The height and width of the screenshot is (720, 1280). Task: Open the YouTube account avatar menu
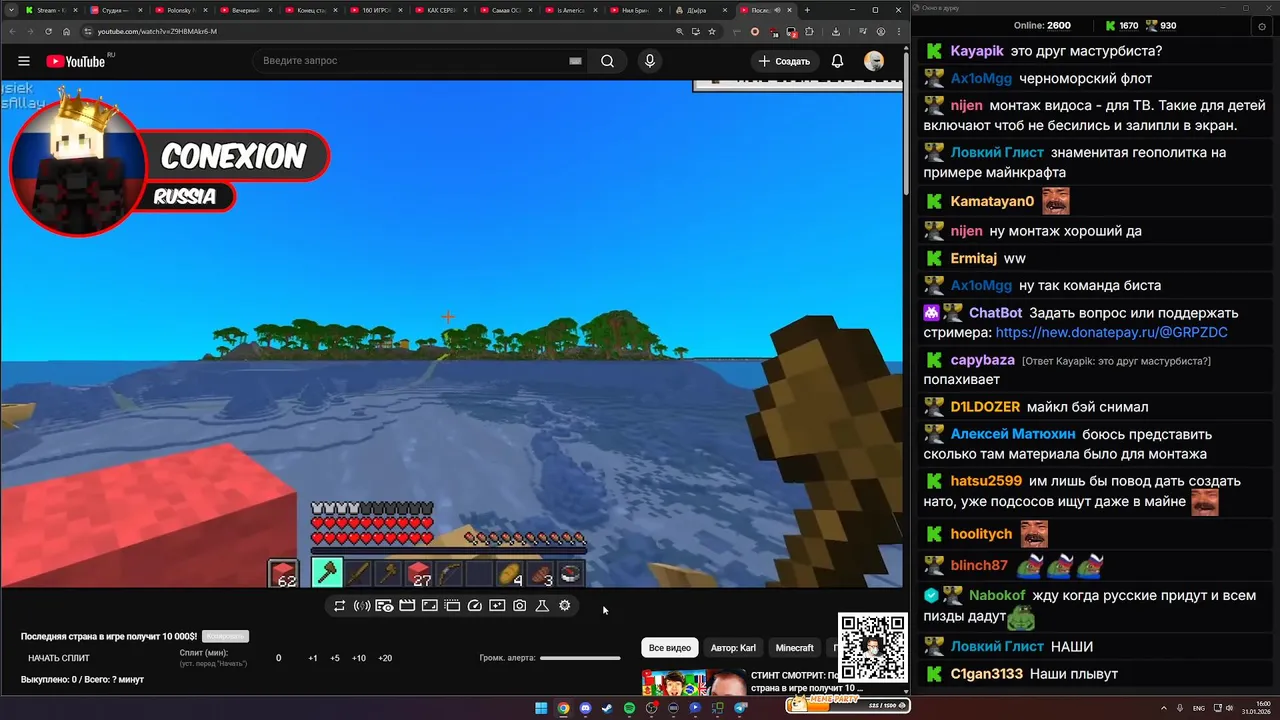[874, 61]
